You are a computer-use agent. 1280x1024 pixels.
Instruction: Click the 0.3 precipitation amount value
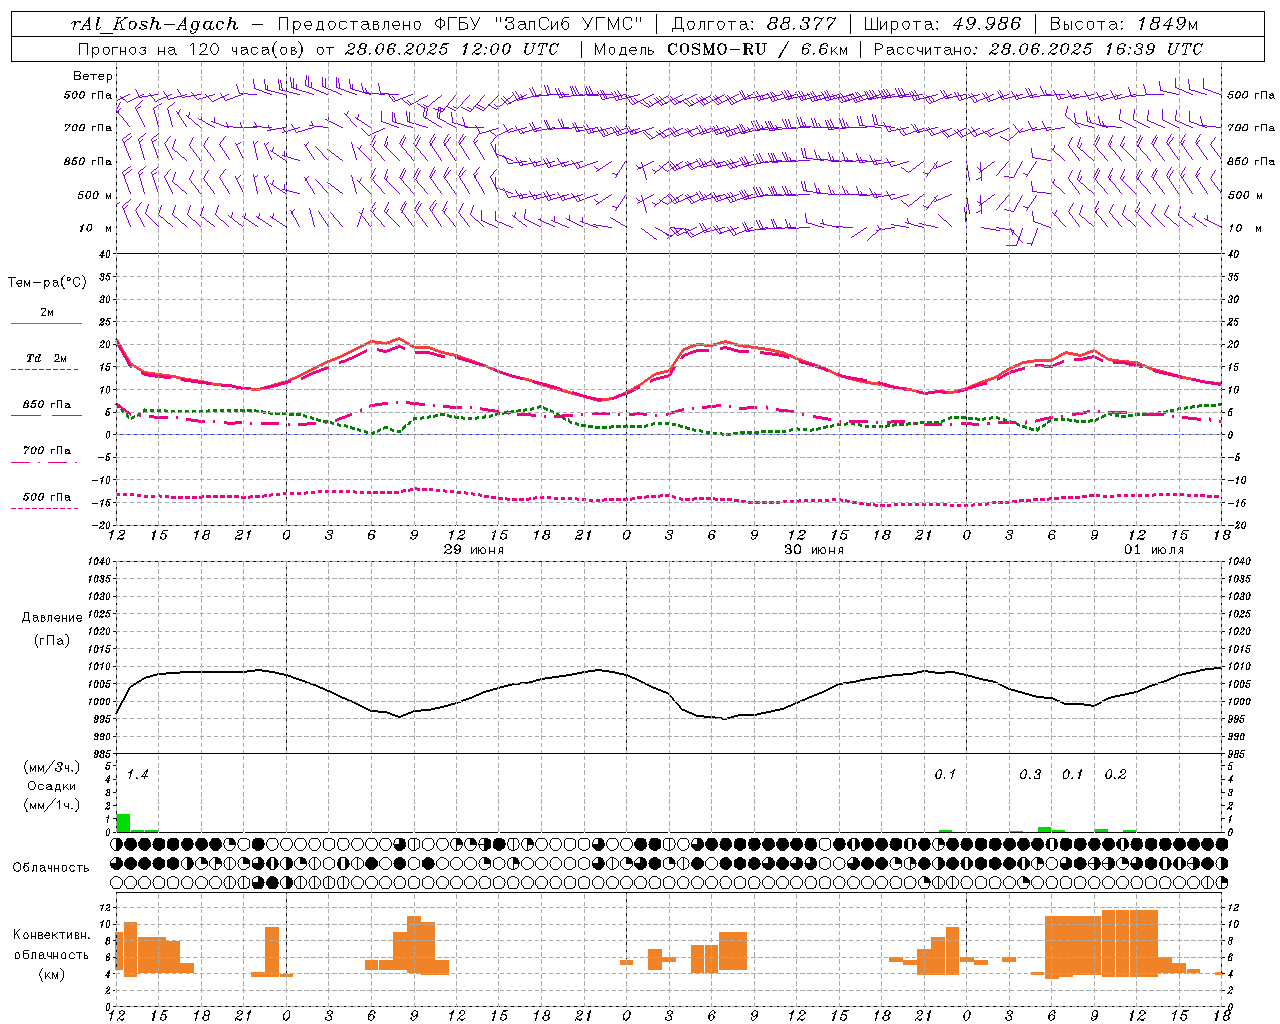point(1030,775)
